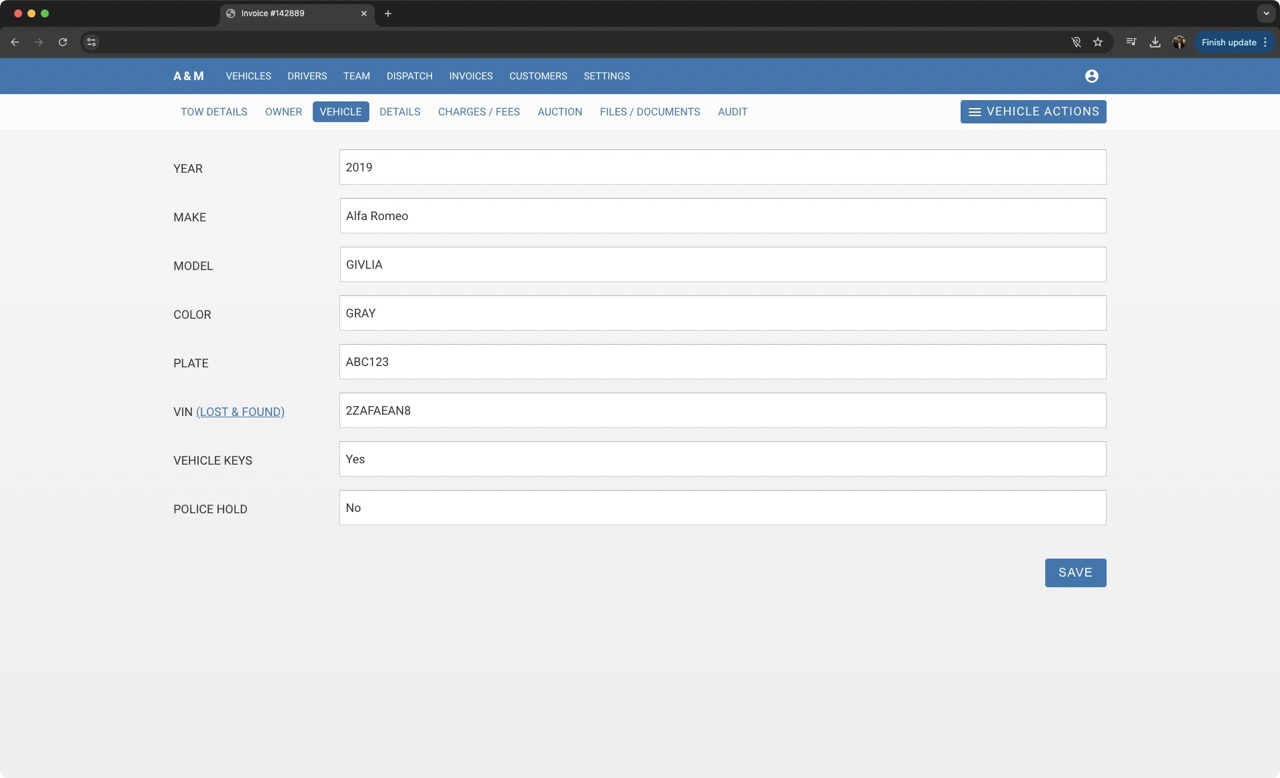Select the Invoice #142889 browser tab
Image resolution: width=1280 pixels, height=778 pixels.
pos(297,14)
